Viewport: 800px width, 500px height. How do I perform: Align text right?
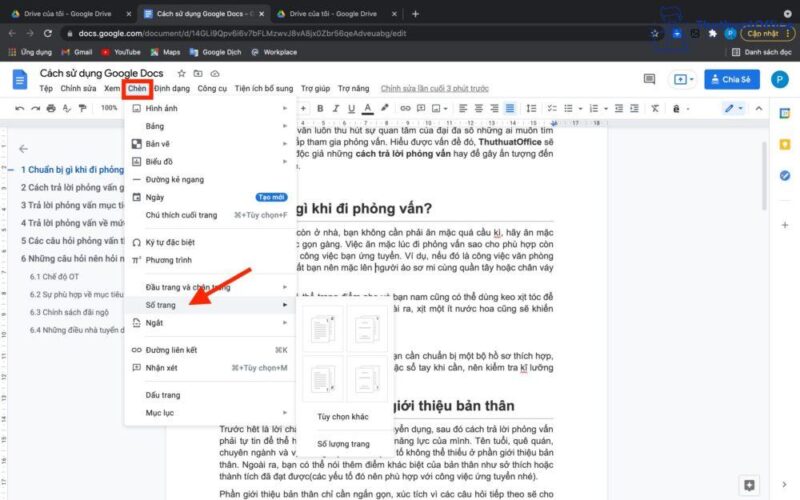[x=494, y=108]
